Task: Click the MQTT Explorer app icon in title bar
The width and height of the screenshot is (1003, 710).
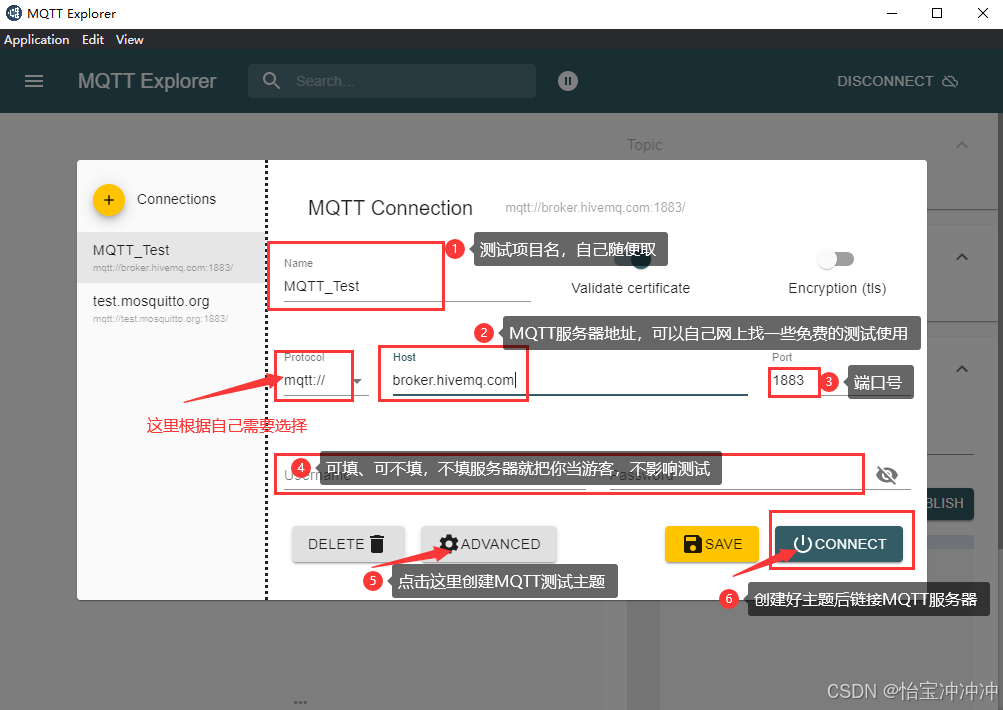Action: [13, 13]
